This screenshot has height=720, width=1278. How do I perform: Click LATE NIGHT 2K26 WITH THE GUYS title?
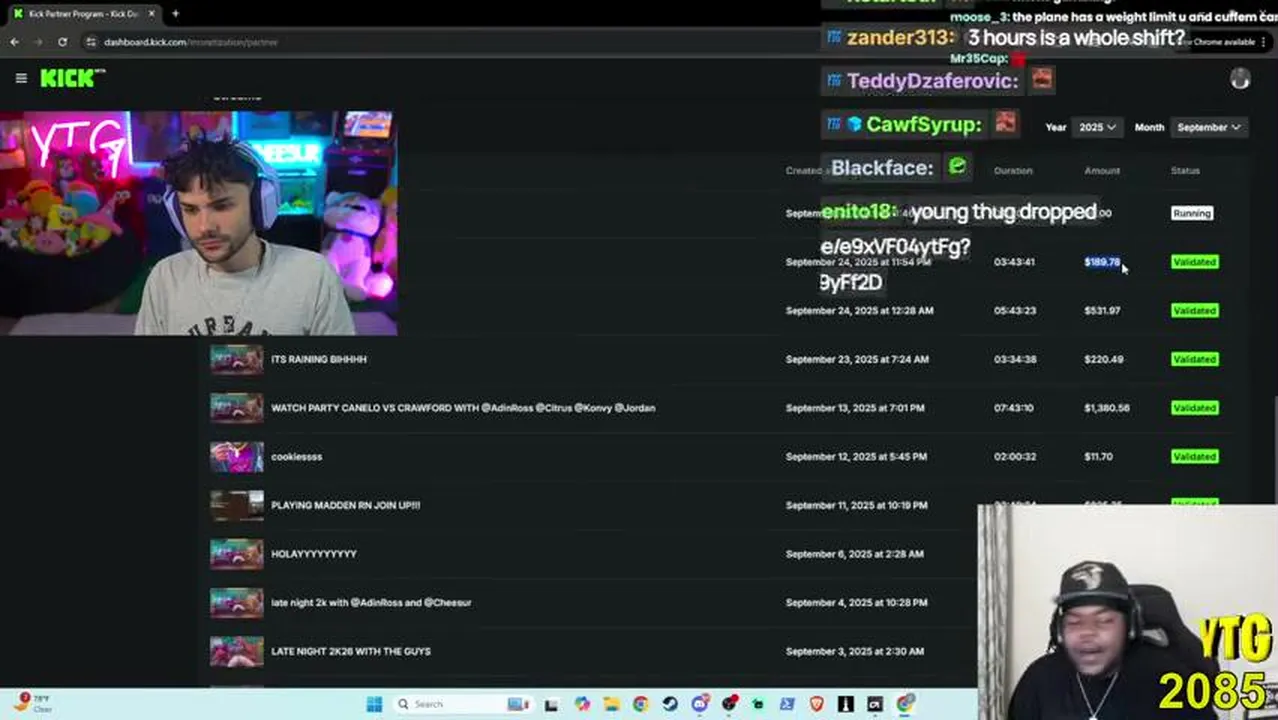point(351,651)
